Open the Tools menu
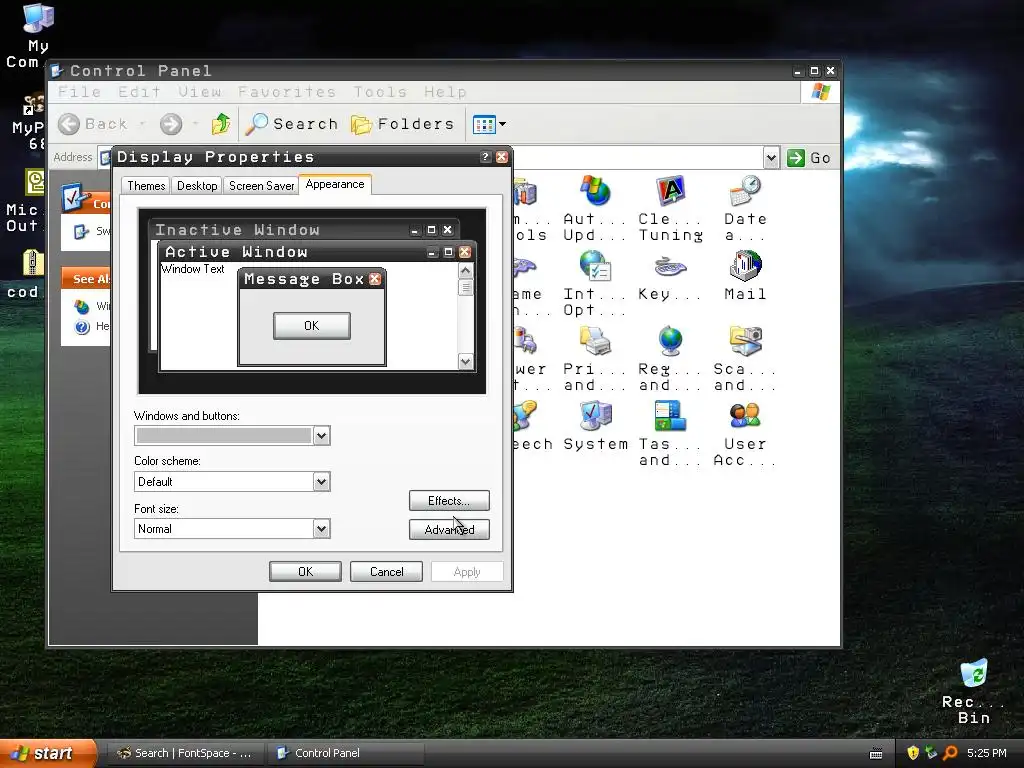The height and width of the screenshot is (768, 1024). [380, 92]
